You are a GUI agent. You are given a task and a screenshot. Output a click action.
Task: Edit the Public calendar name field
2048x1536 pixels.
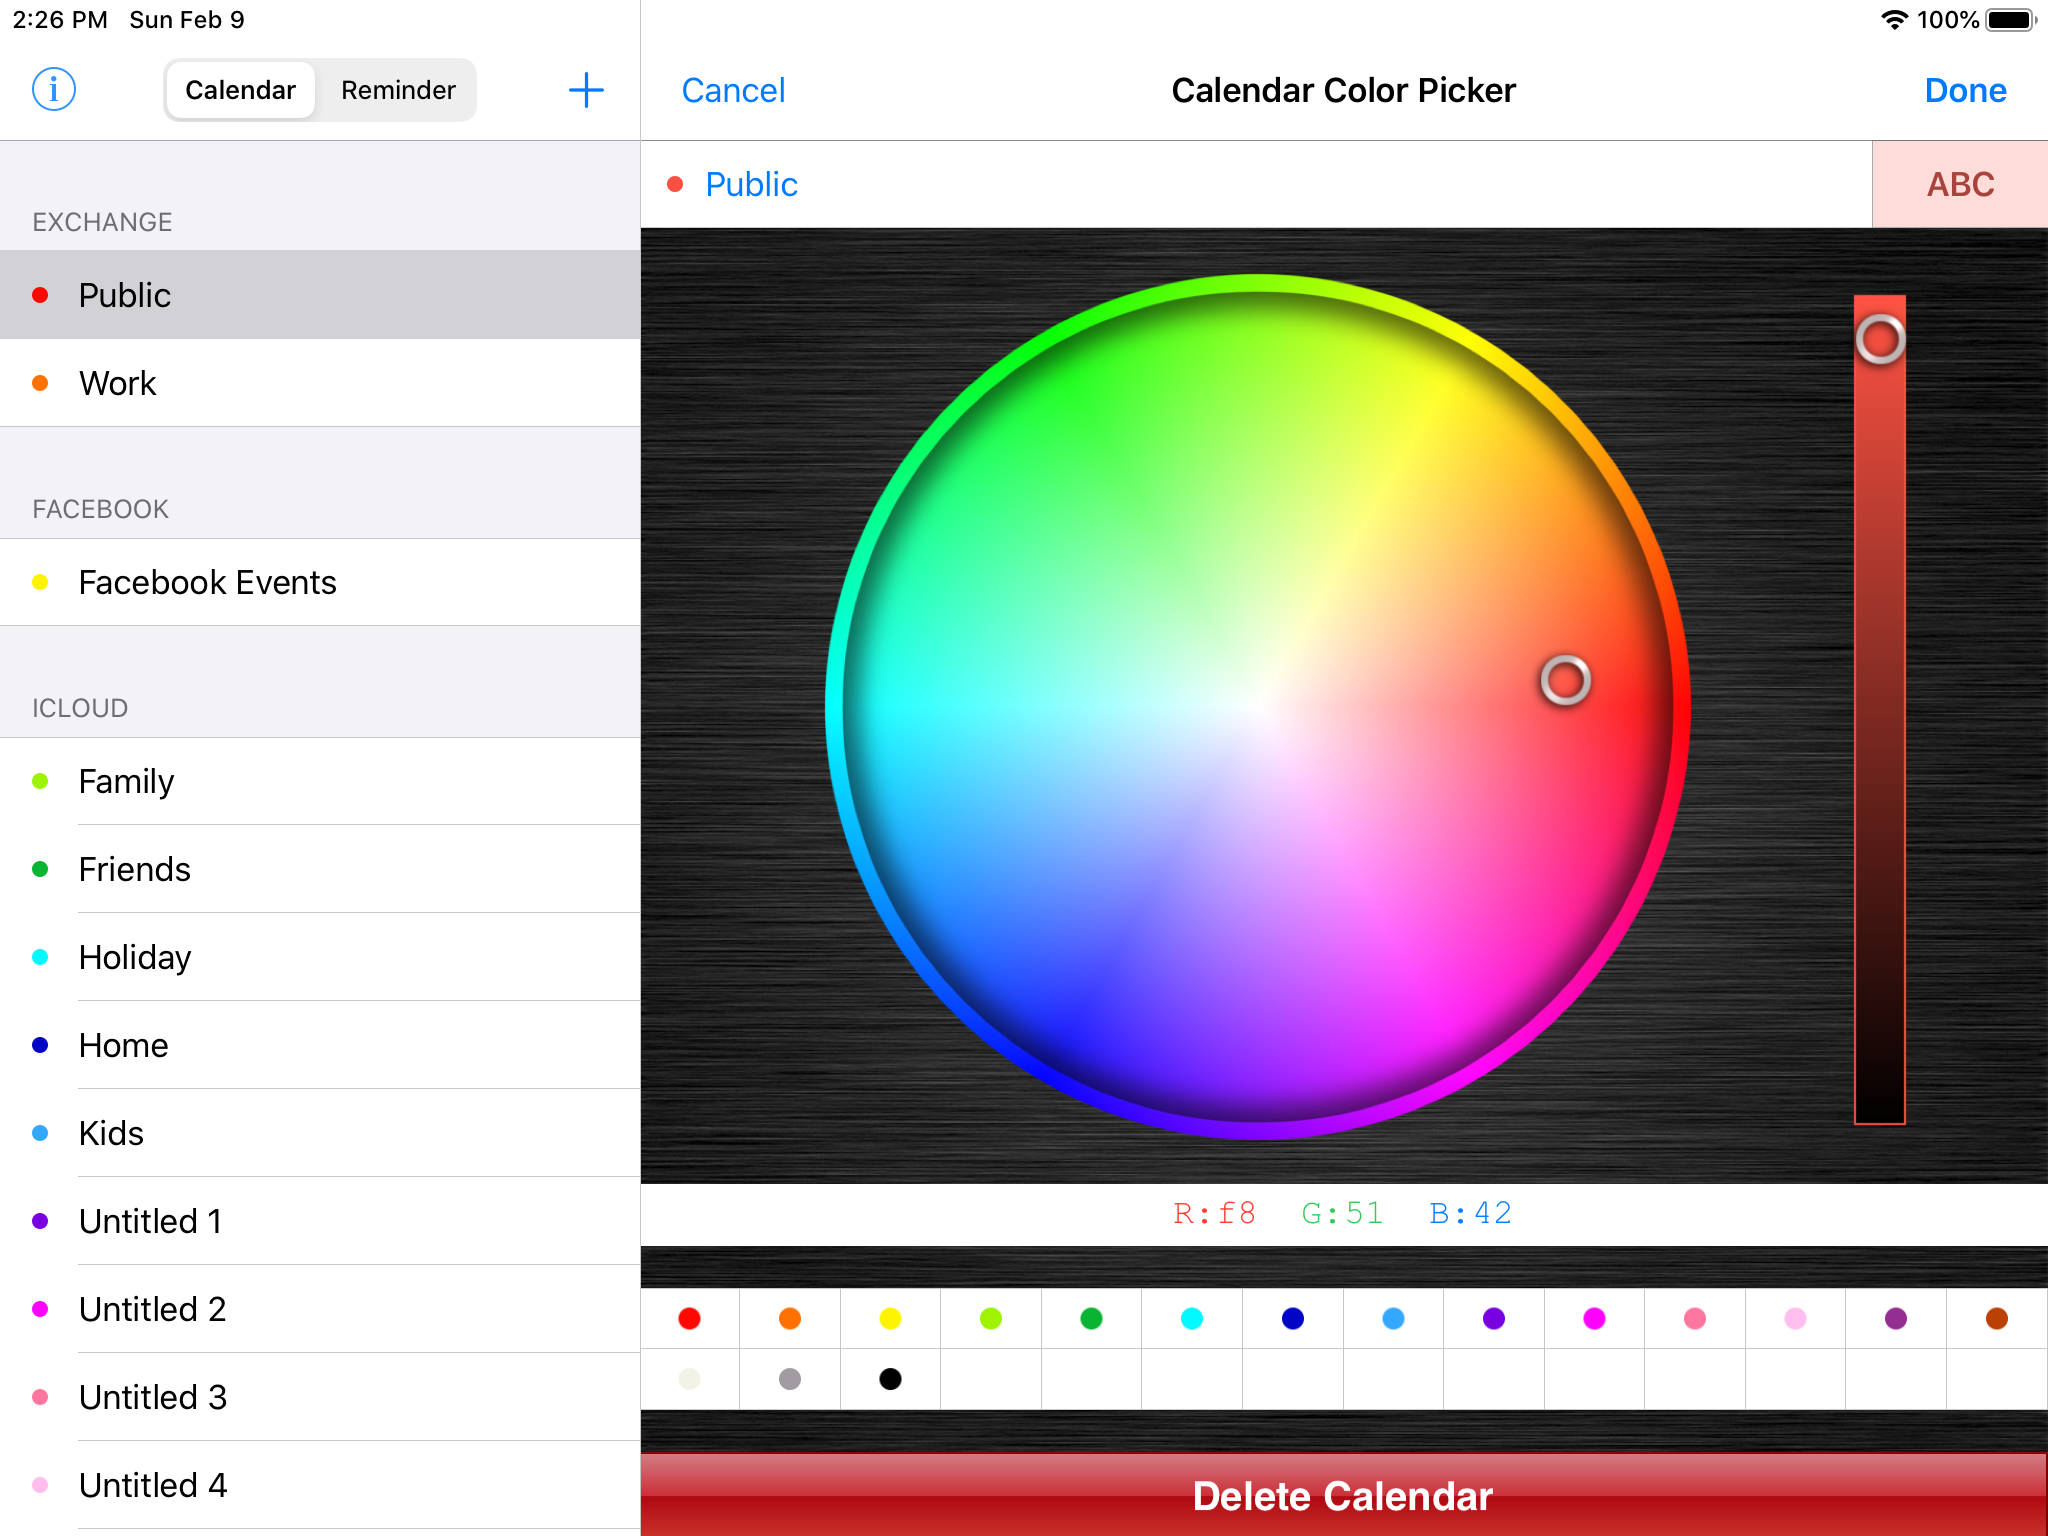[x=752, y=185]
